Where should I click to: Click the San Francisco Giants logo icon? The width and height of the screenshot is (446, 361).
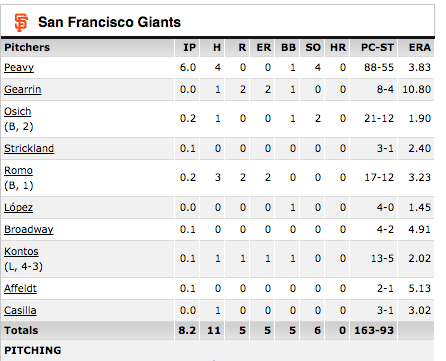point(21,22)
